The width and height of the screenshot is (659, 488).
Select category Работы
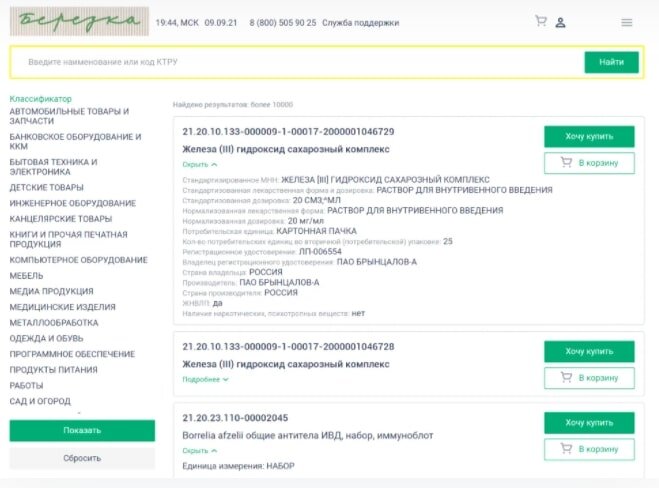tap(26, 385)
